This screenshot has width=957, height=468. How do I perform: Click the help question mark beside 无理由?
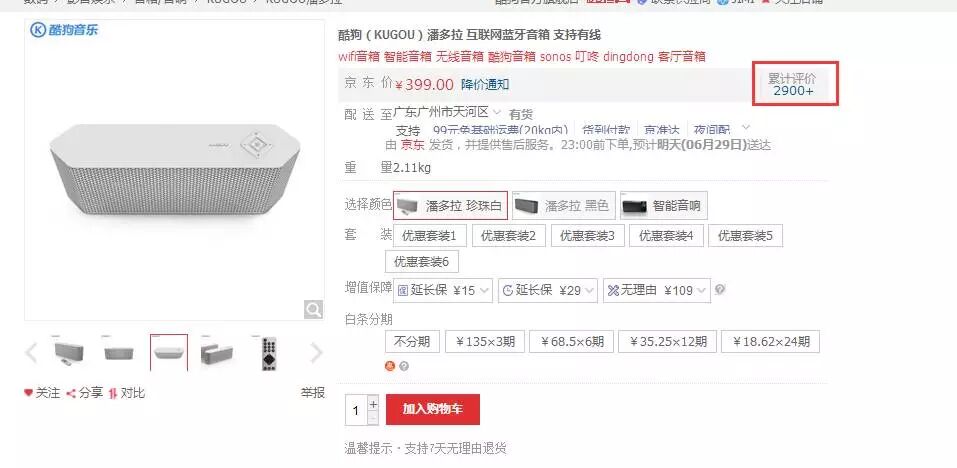[720, 290]
